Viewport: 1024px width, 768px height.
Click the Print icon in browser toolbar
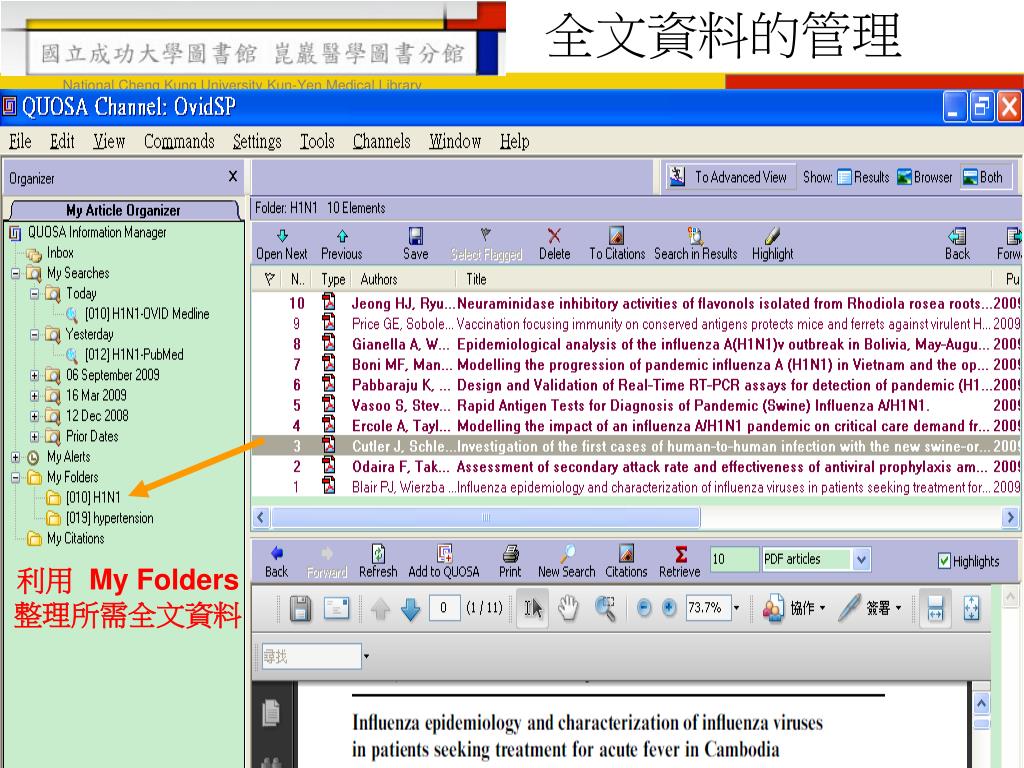pyautogui.click(x=510, y=553)
